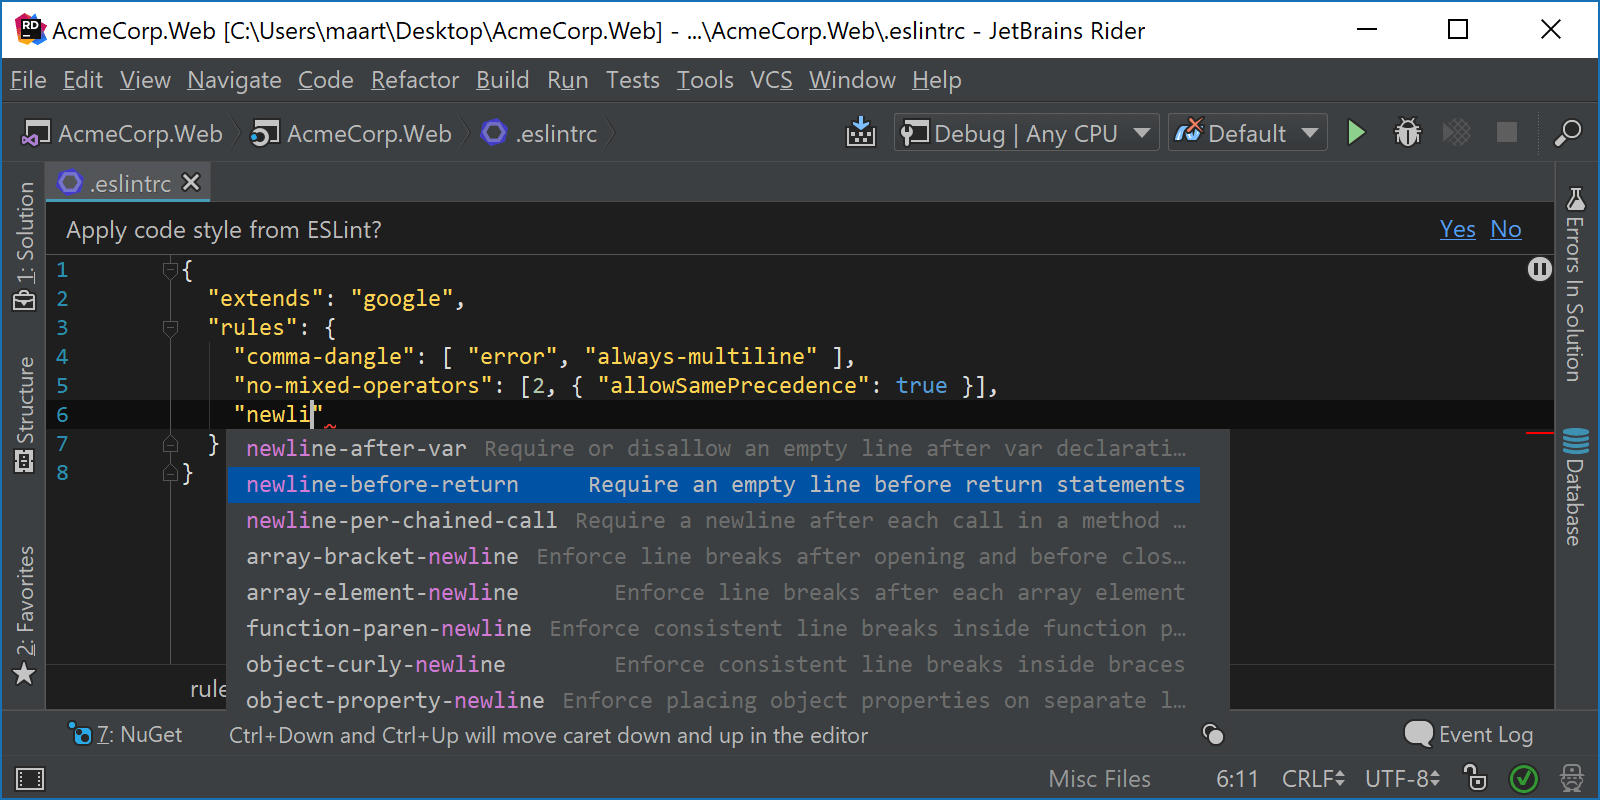
Task: Open the Code menu
Action: 325,80
